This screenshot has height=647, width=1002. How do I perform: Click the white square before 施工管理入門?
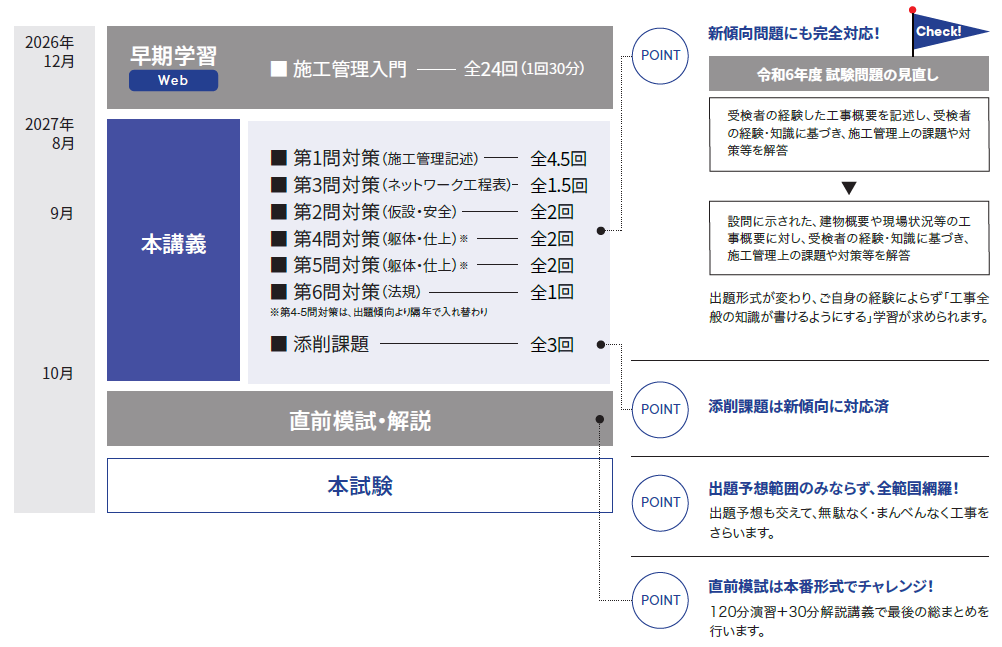pyautogui.click(x=279, y=68)
